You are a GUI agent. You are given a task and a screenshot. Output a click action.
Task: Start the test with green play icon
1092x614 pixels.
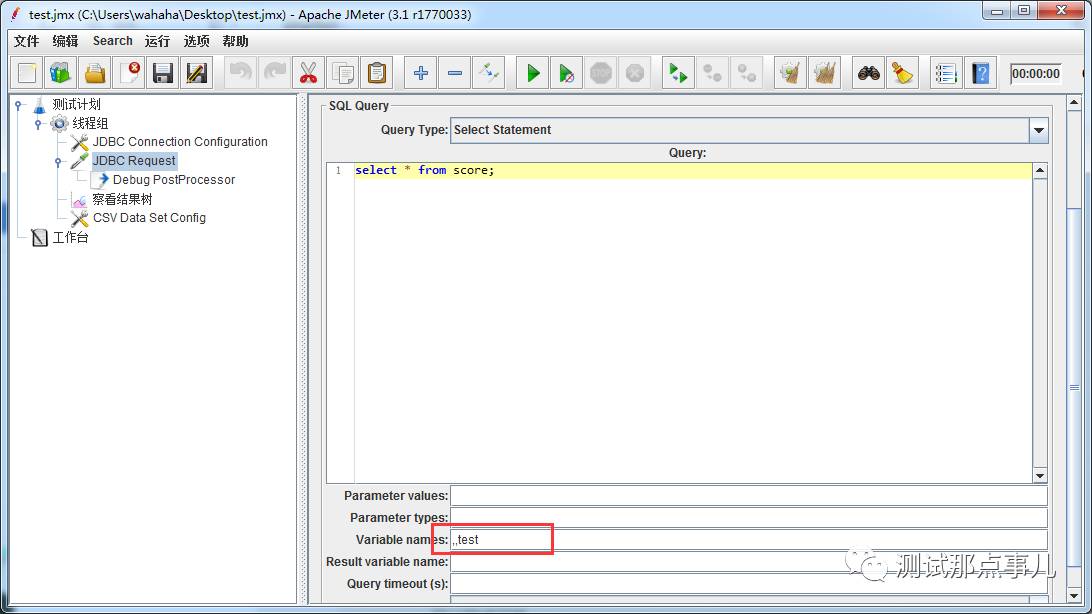(x=533, y=73)
